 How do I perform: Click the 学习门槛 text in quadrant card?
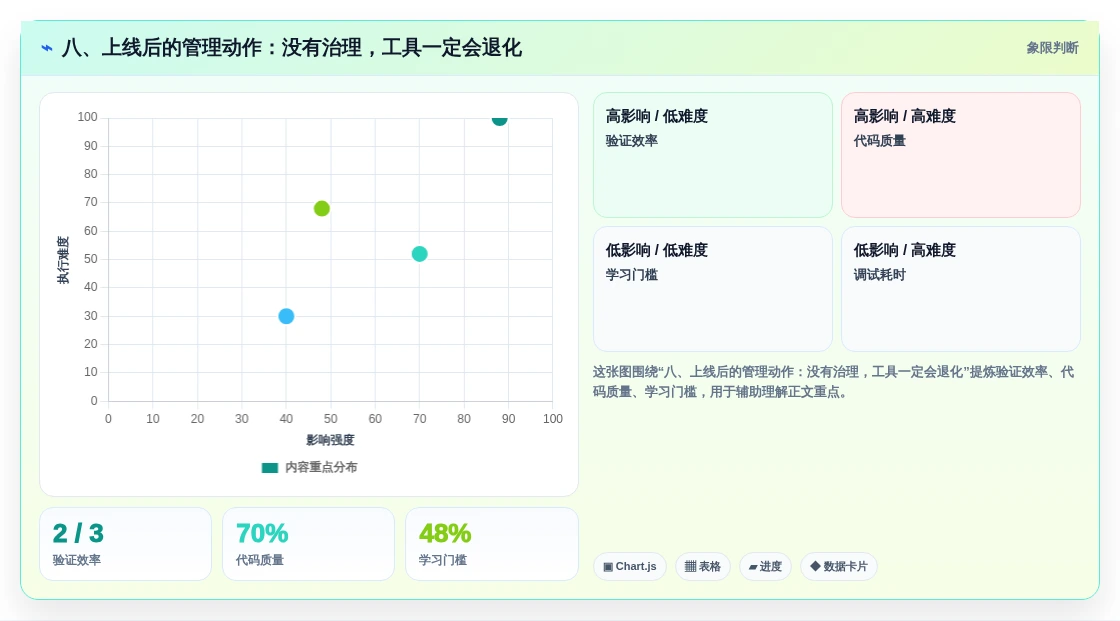click(x=631, y=274)
